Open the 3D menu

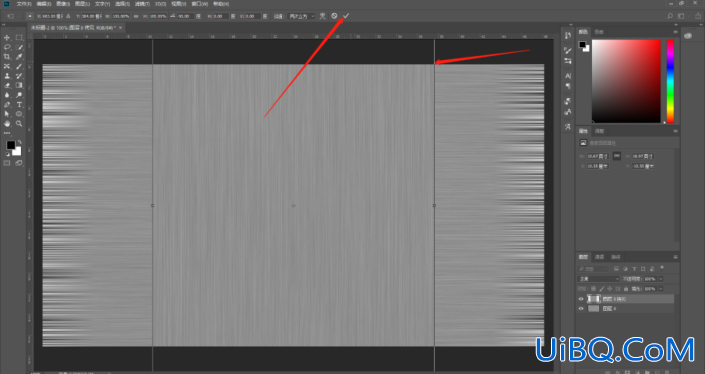click(161, 4)
